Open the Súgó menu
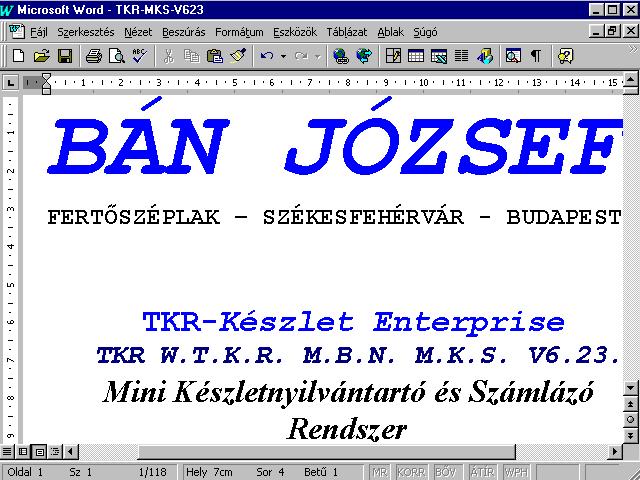Screen dimensions: 640x480 pyautogui.click(x=425, y=32)
